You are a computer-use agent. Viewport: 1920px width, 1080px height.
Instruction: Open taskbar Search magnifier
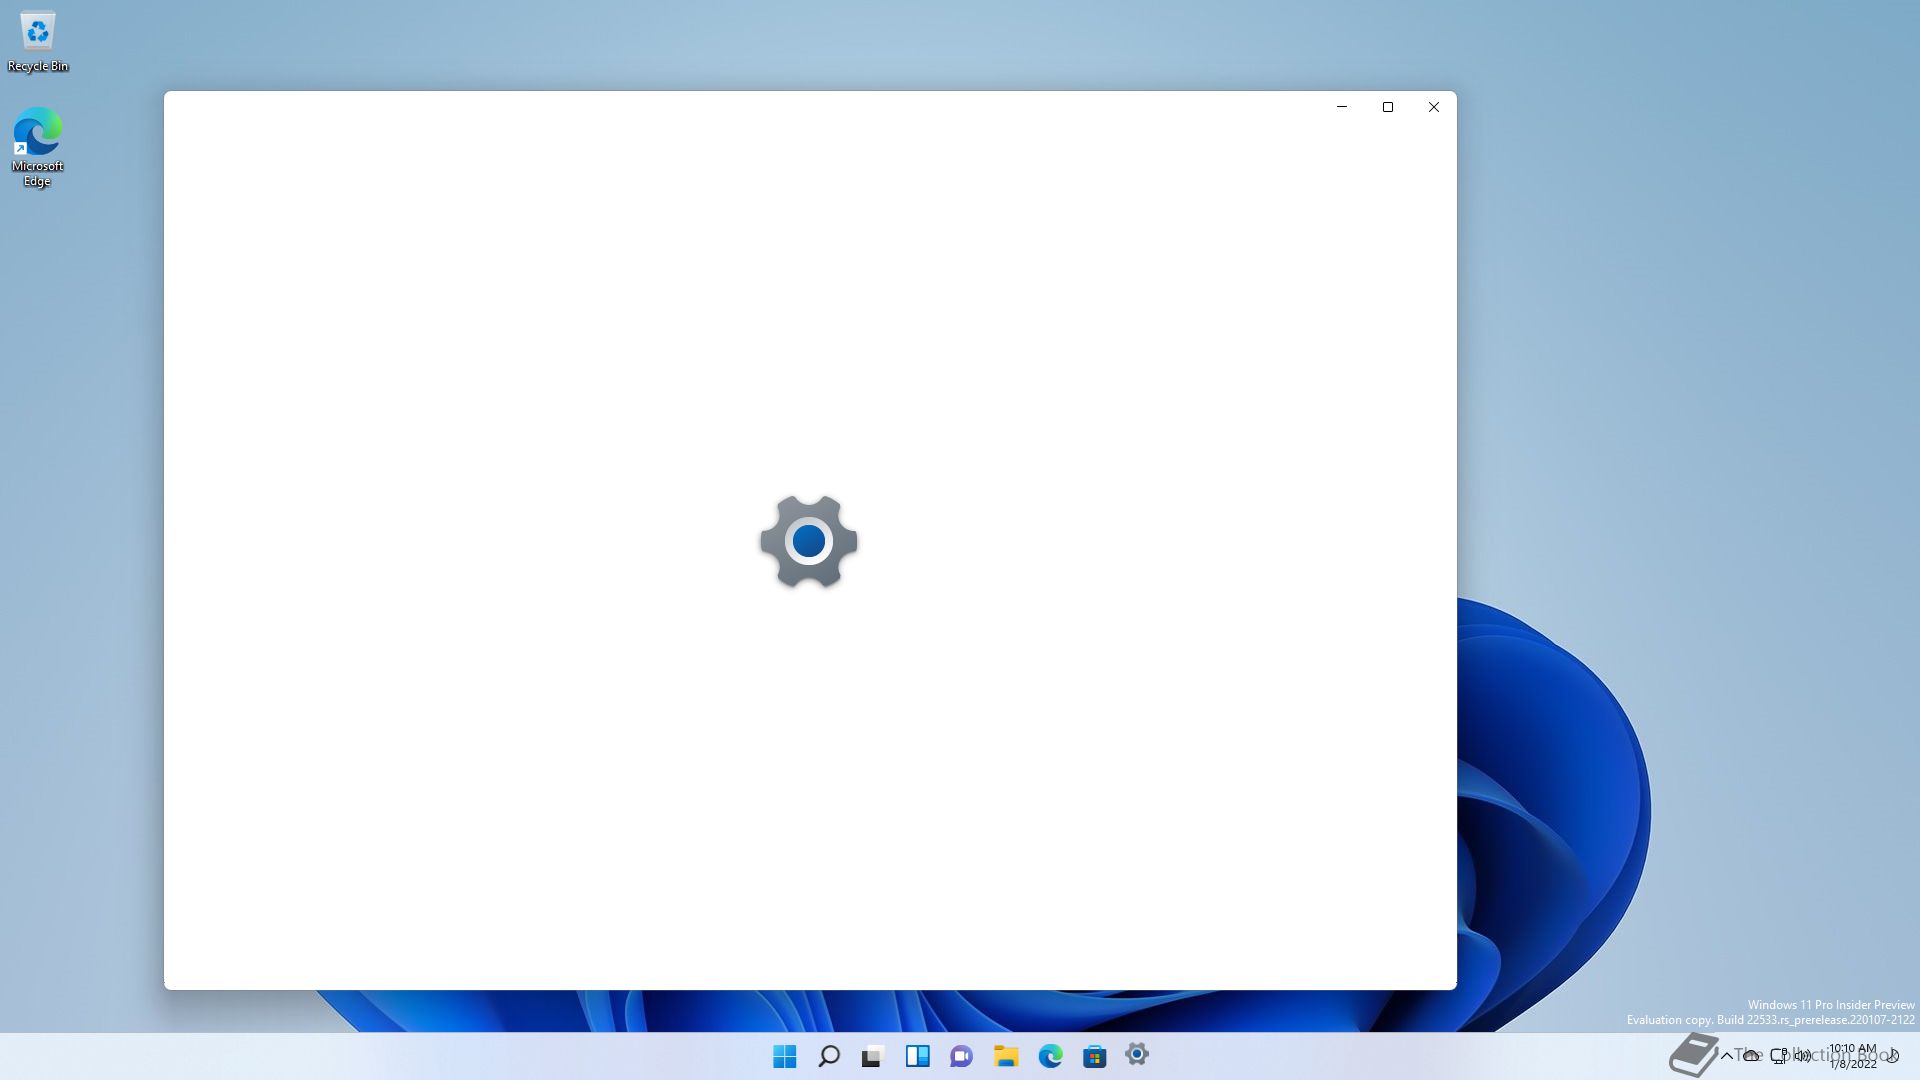click(x=829, y=1056)
